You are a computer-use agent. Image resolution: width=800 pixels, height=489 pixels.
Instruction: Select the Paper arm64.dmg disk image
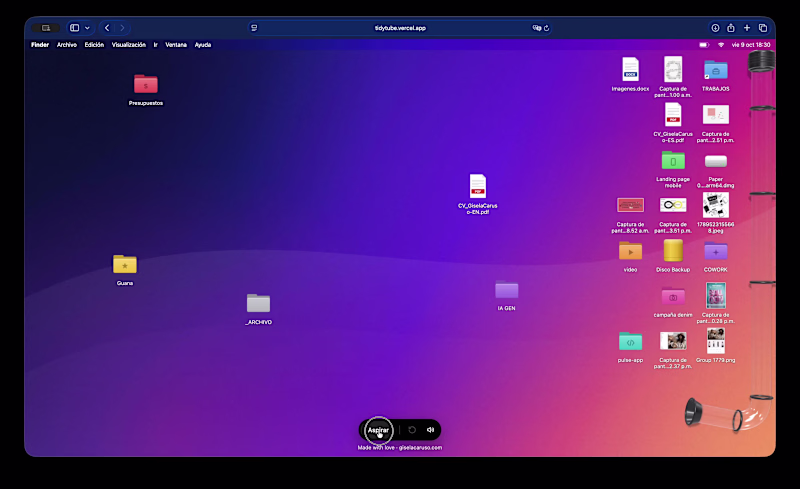click(715, 161)
